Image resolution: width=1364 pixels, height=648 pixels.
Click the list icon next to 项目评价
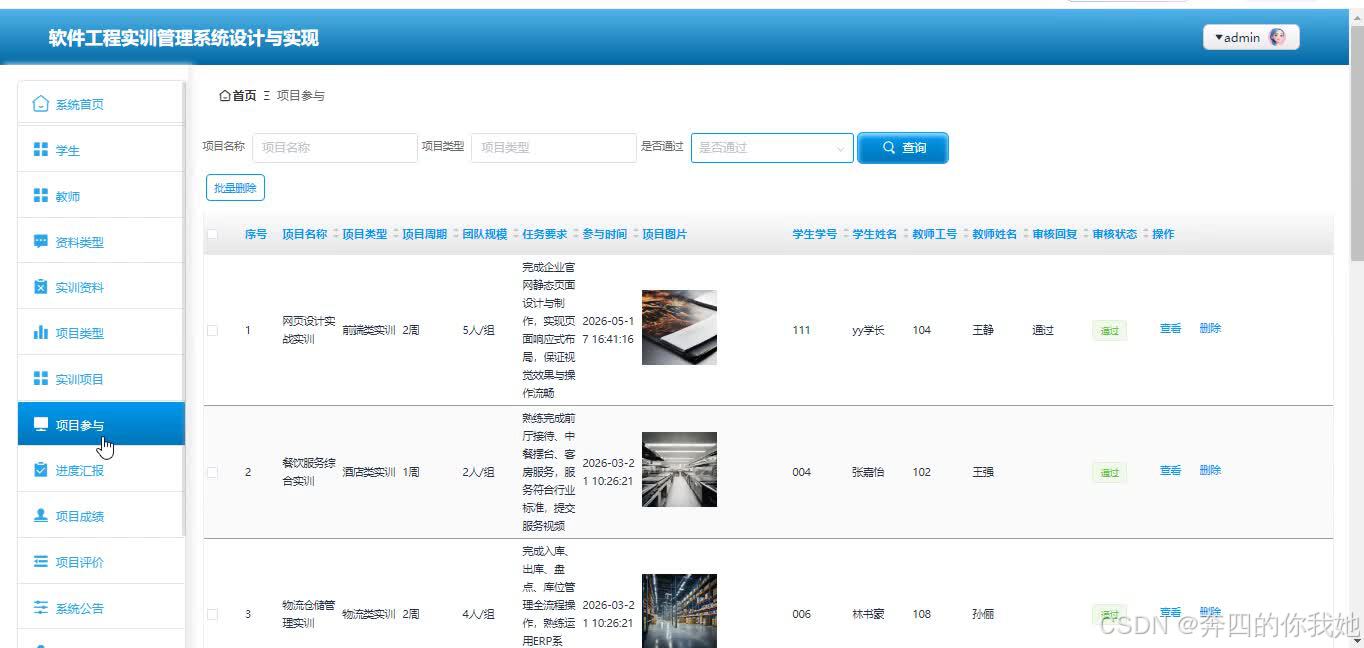coord(41,562)
